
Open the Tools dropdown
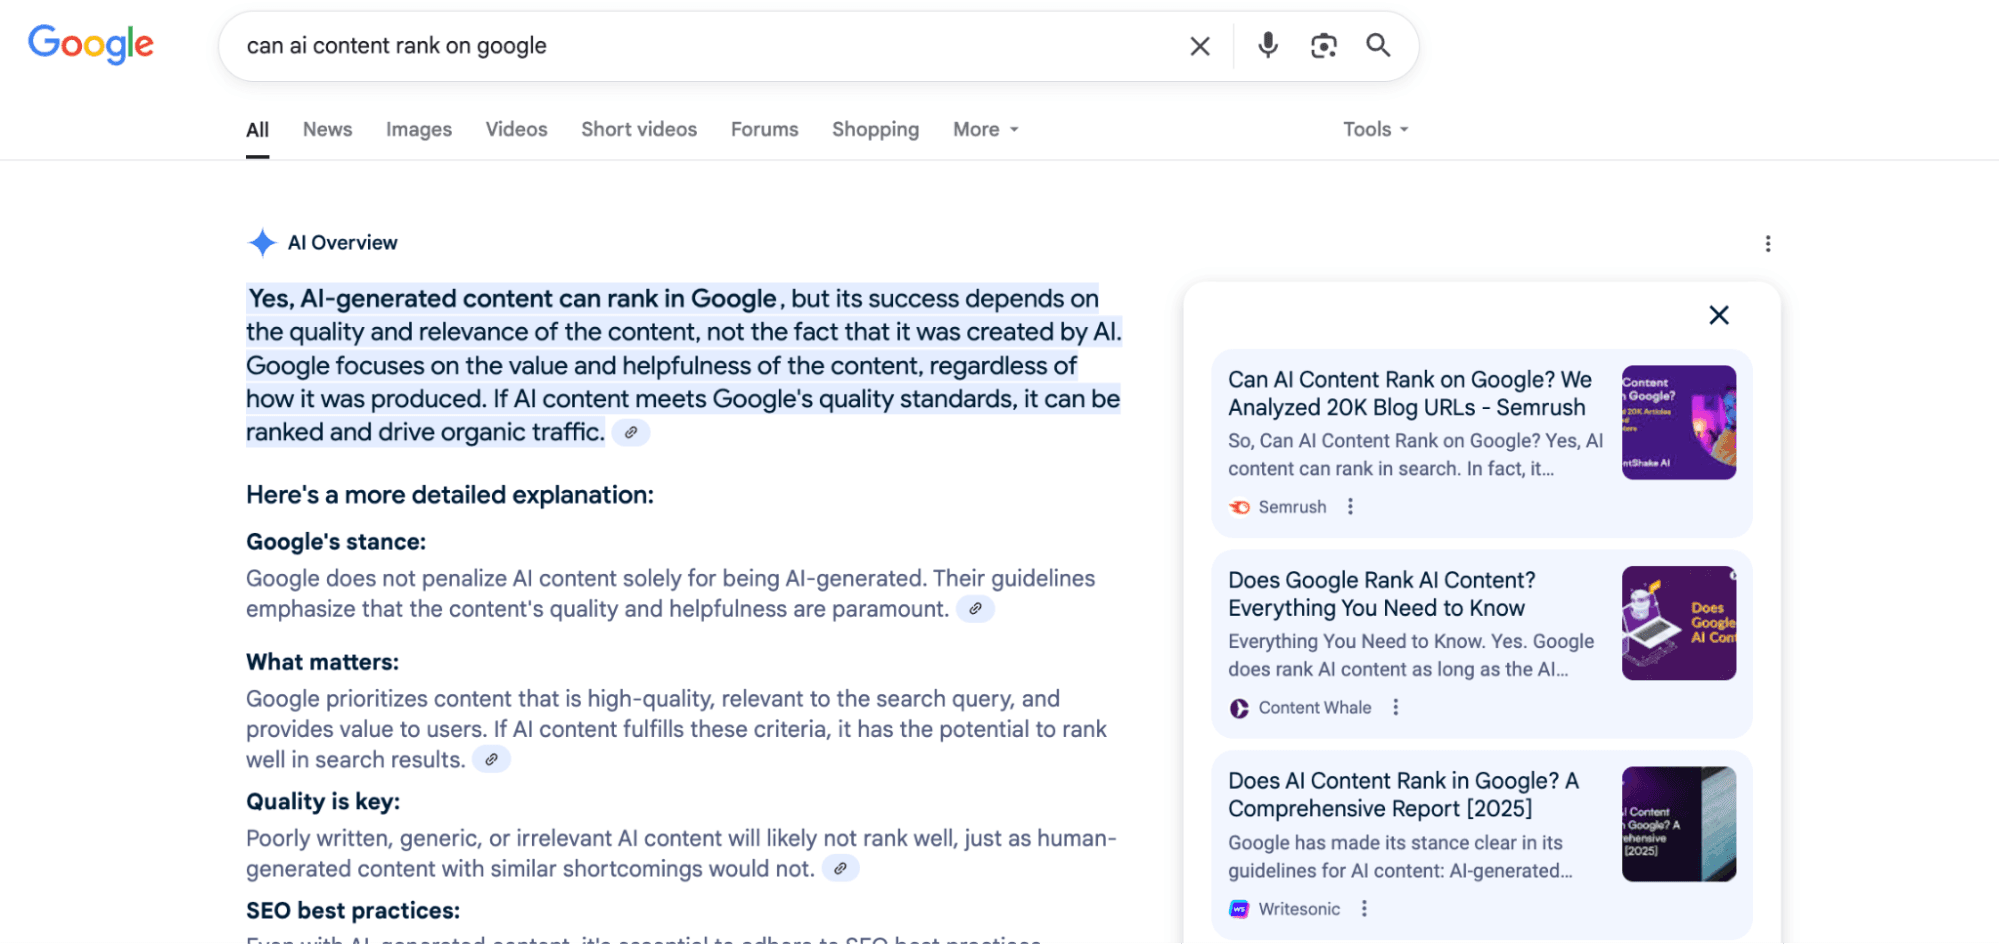[1375, 129]
